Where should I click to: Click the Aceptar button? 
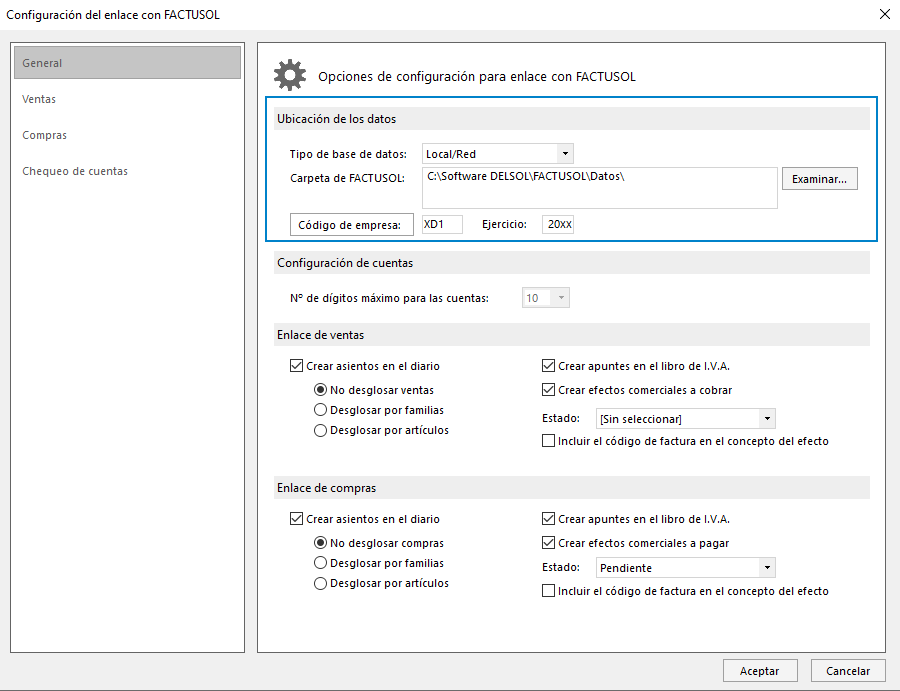click(x=760, y=670)
